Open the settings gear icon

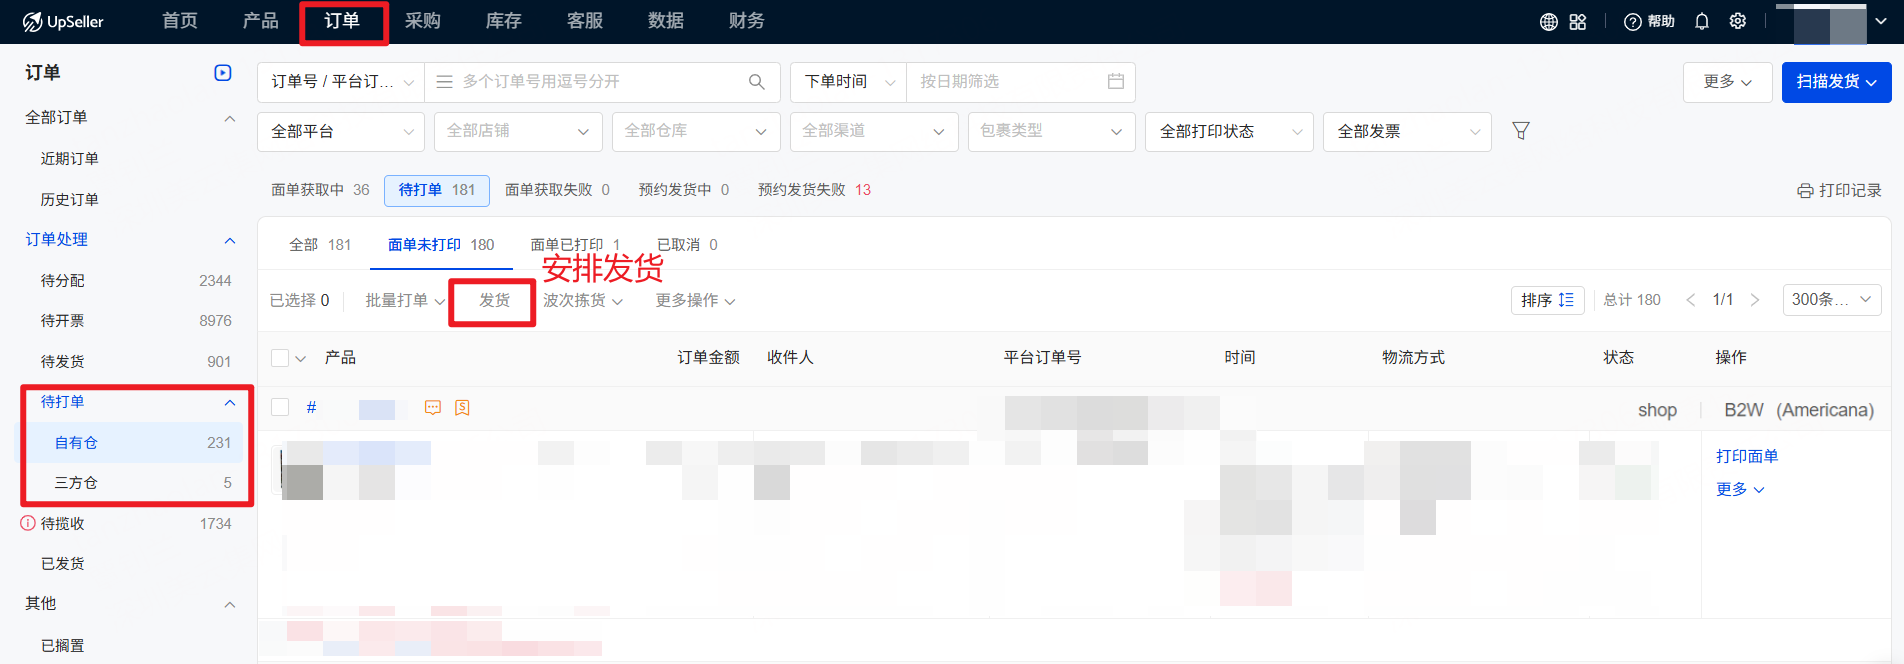pos(1738,22)
